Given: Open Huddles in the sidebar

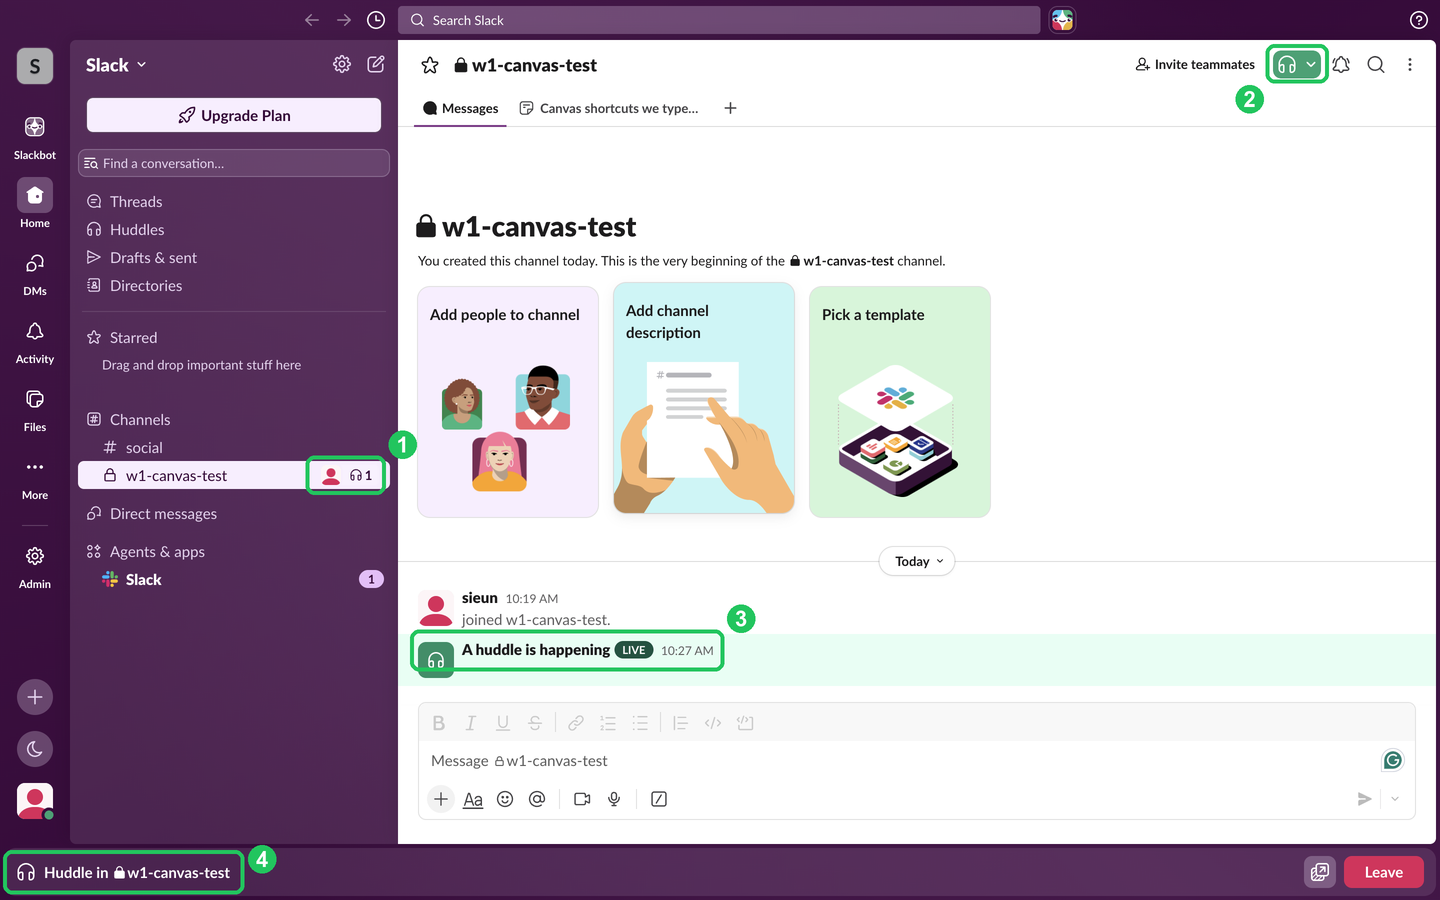Looking at the screenshot, I should pos(234,229).
